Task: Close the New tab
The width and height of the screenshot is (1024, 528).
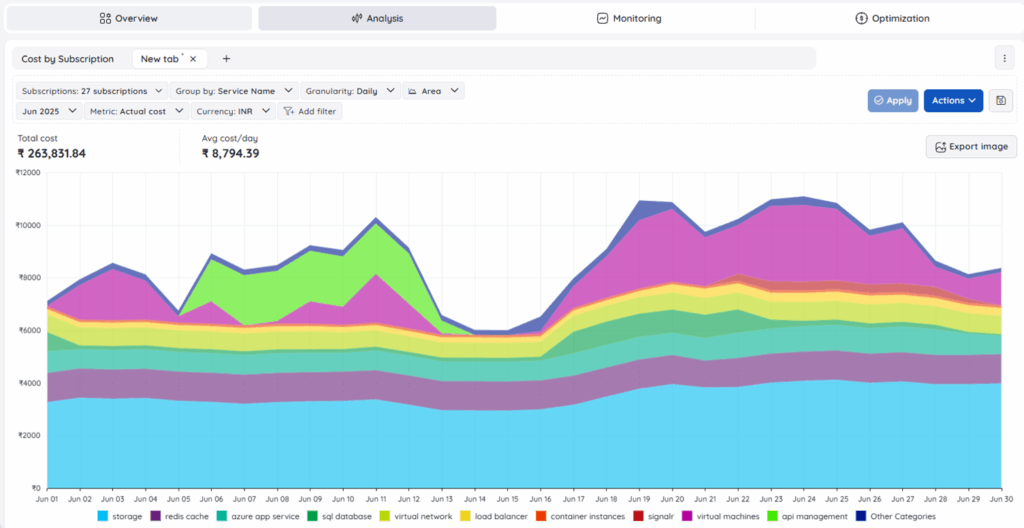Action: tap(193, 59)
